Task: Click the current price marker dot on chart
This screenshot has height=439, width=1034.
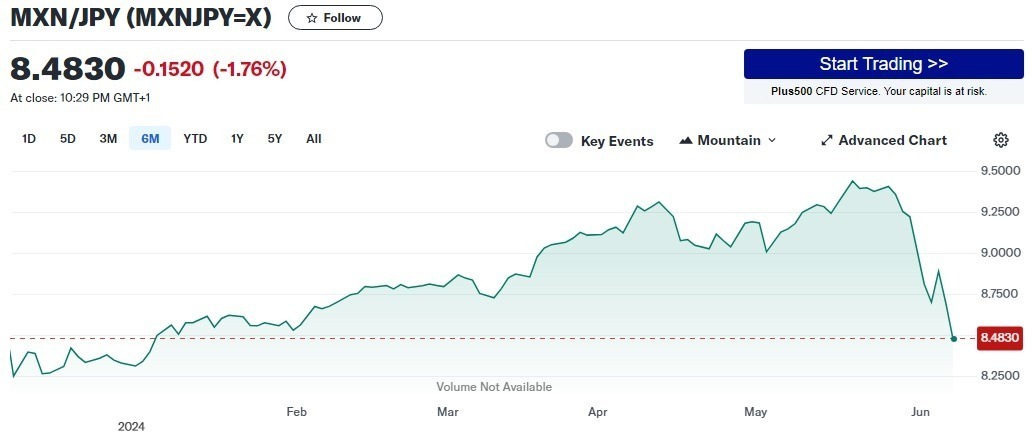Action: pyautogui.click(x=954, y=339)
